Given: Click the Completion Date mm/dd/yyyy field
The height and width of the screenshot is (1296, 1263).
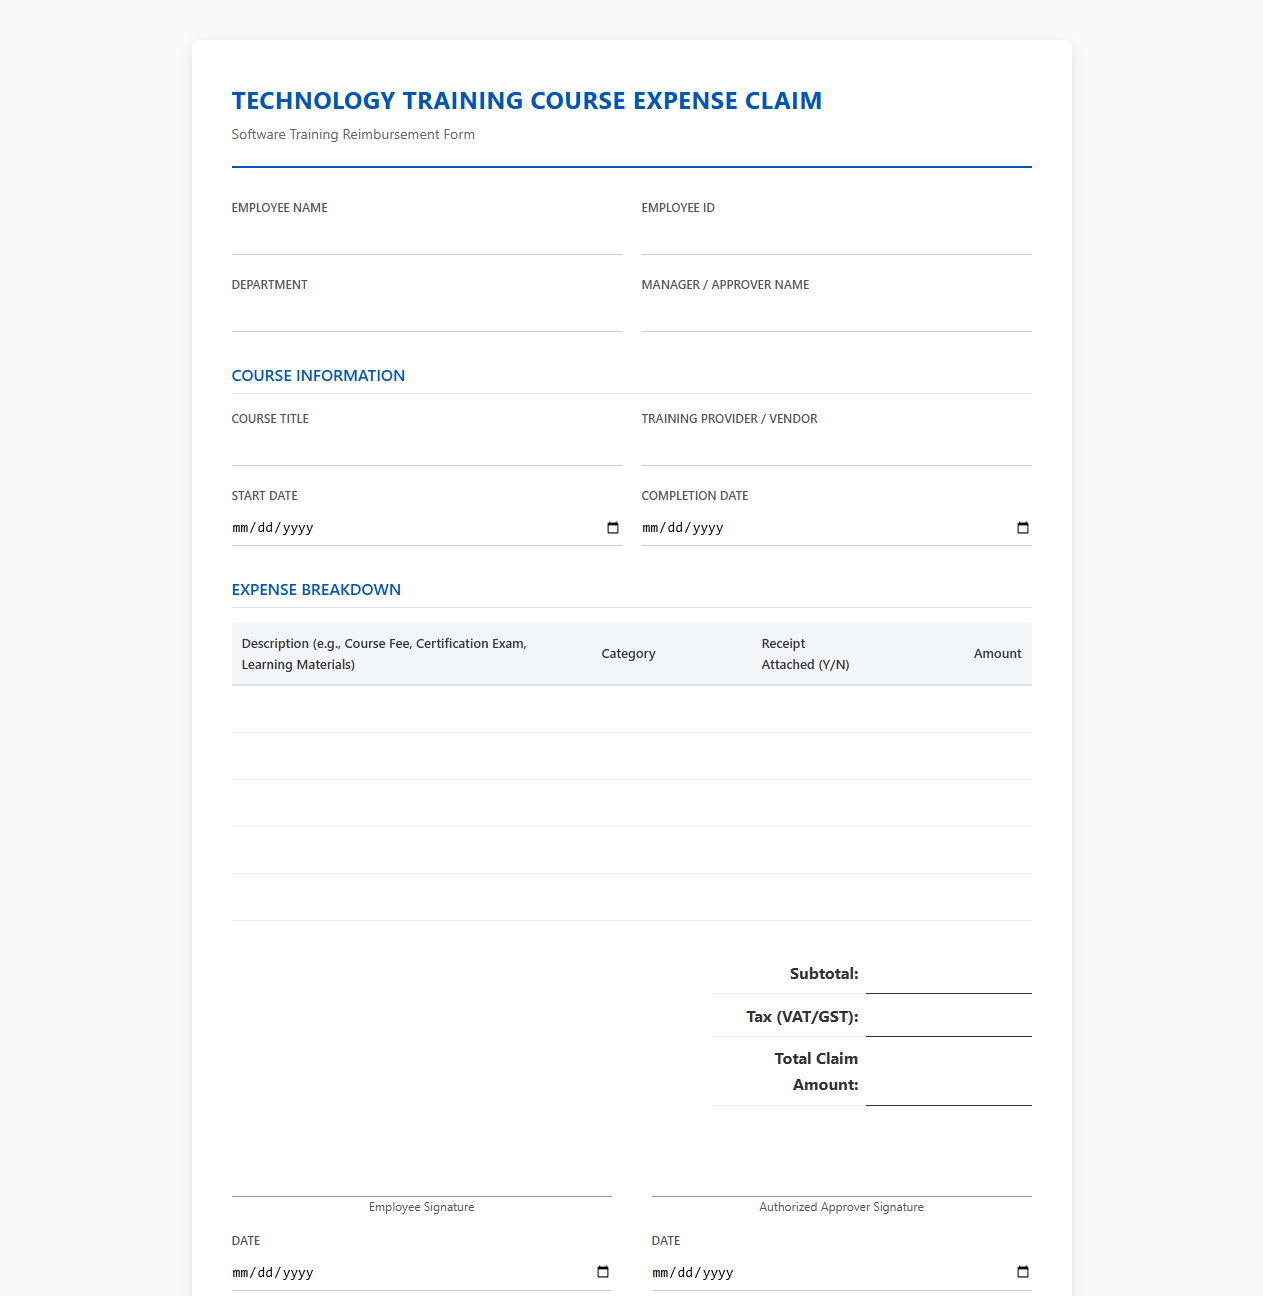Looking at the screenshot, I should (x=837, y=528).
